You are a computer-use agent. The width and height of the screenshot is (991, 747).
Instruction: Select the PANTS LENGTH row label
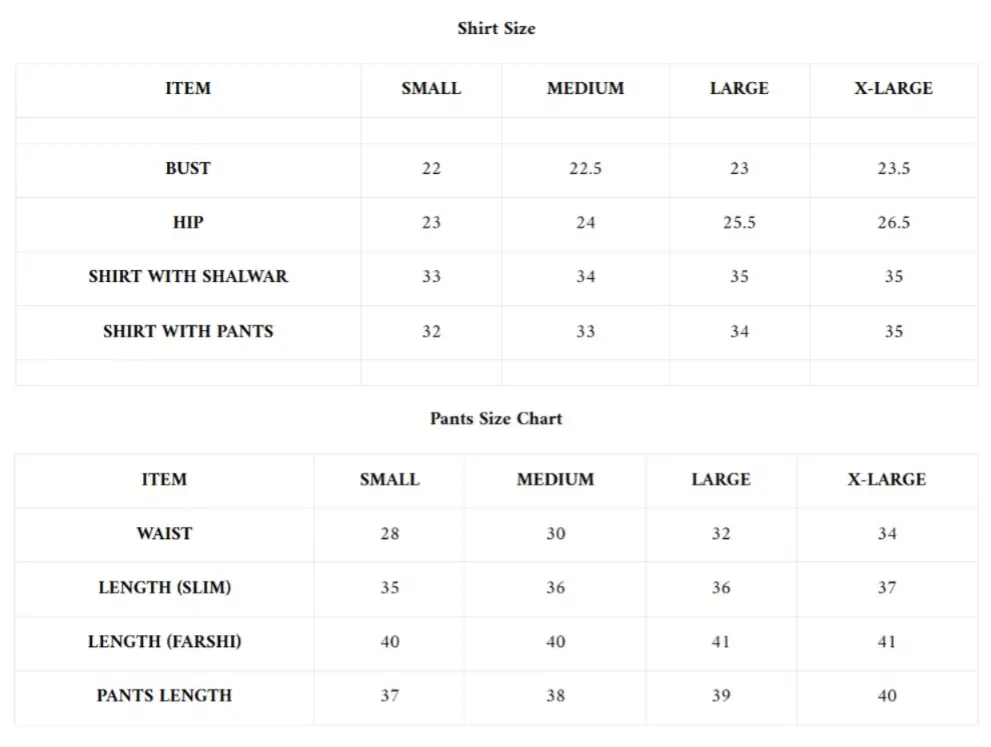point(164,696)
